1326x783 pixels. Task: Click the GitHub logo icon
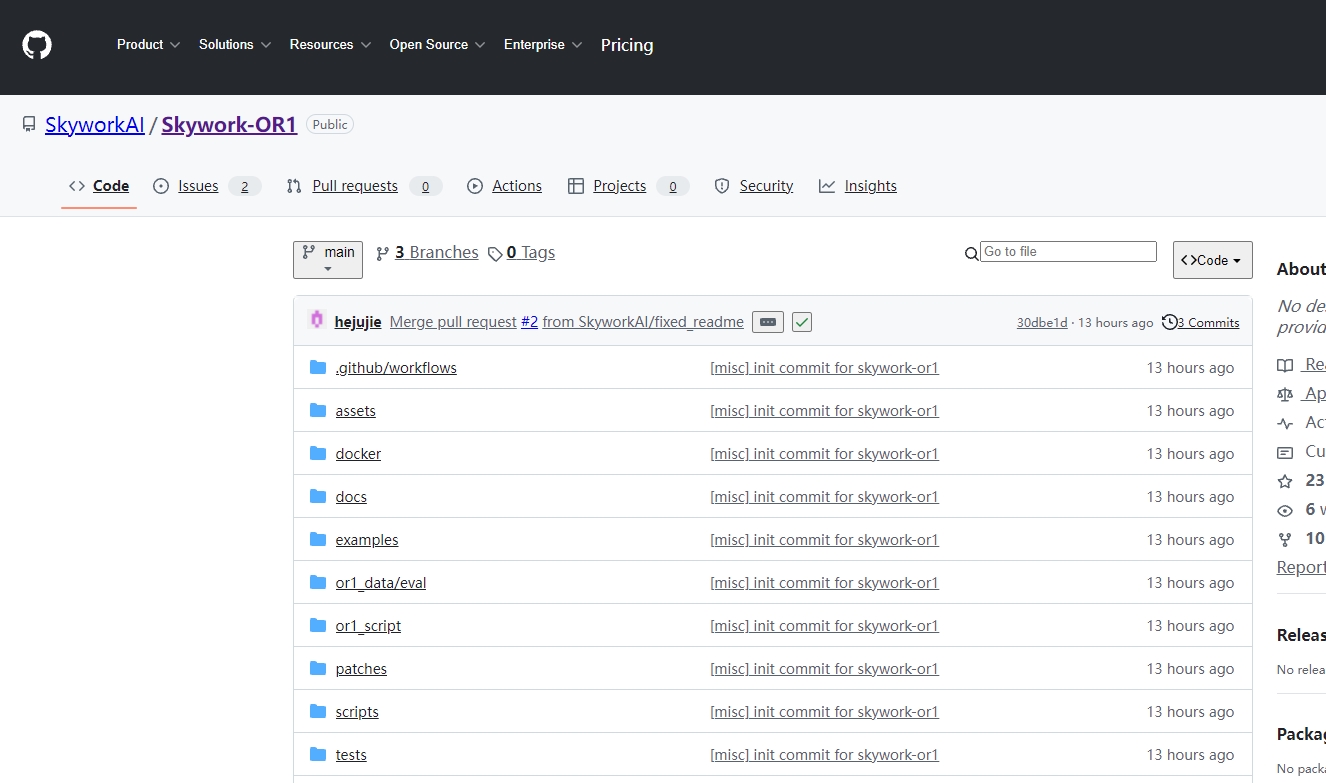pyautogui.click(x=37, y=45)
